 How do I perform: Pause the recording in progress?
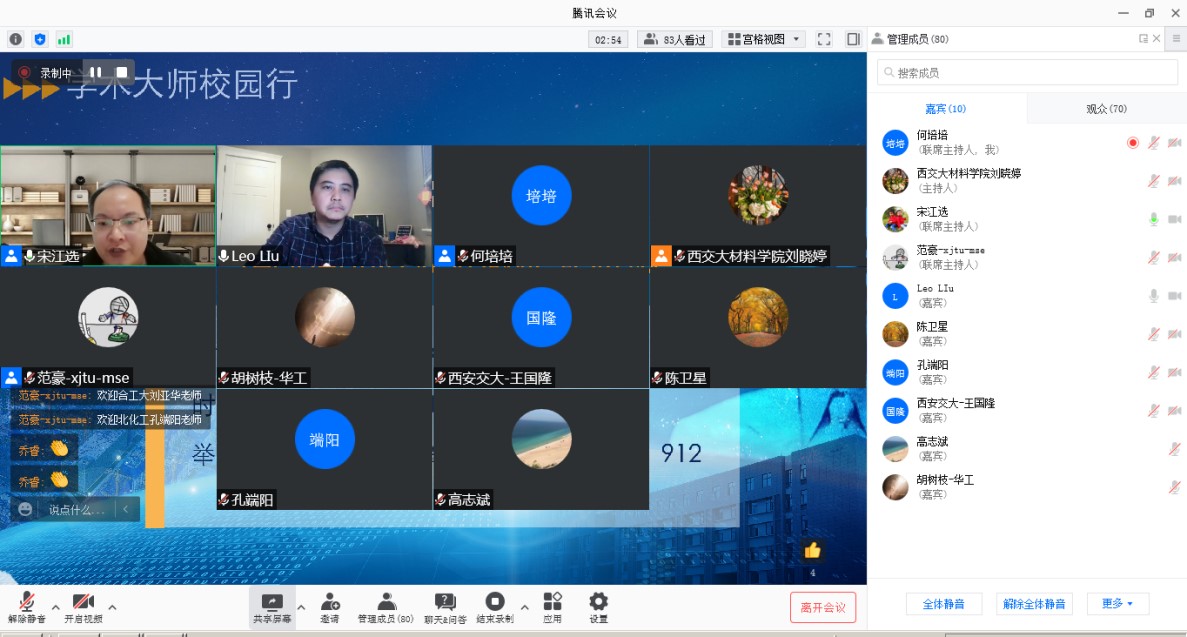96,72
